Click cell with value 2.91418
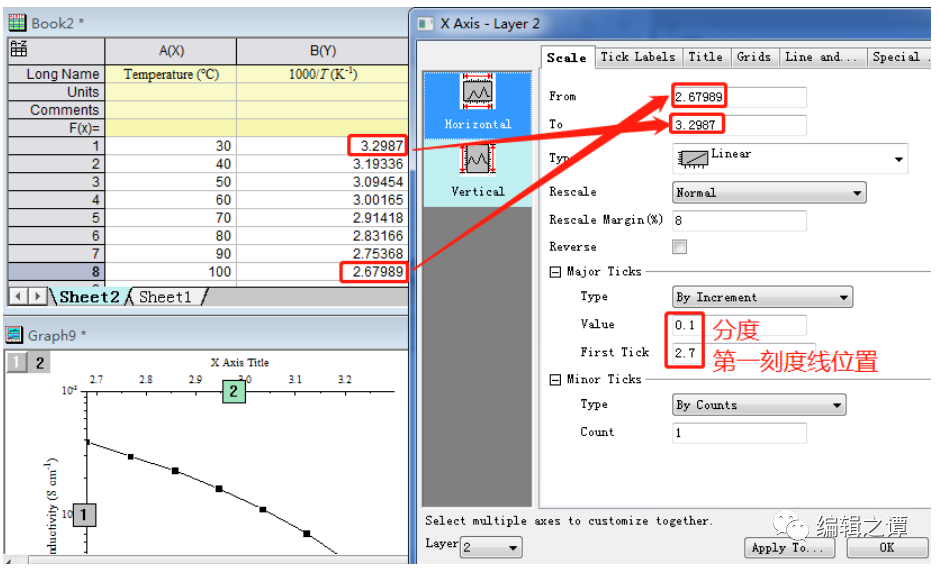This screenshot has width=938, height=568. pos(322,218)
